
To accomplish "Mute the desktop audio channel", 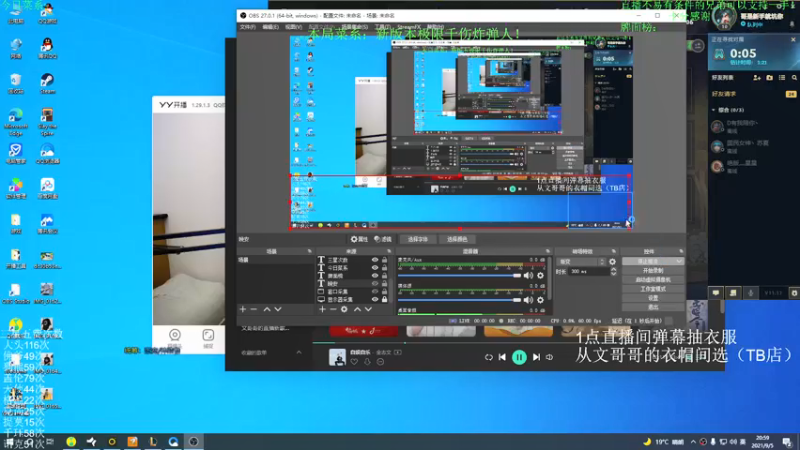I will pyautogui.click(x=528, y=300).
